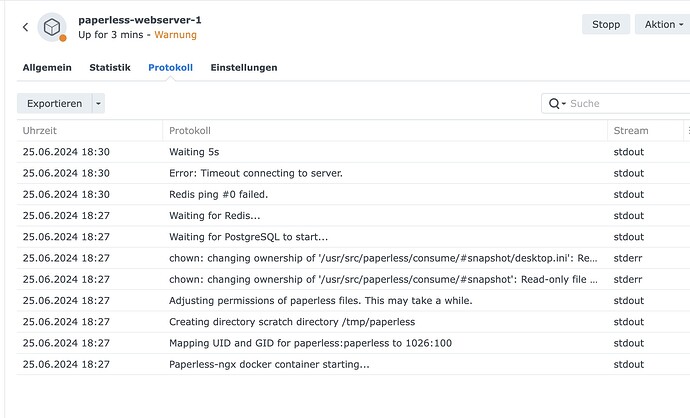The image size is (690, 418).
Task: Click the Protokoll column header
Action: point(385,131)
